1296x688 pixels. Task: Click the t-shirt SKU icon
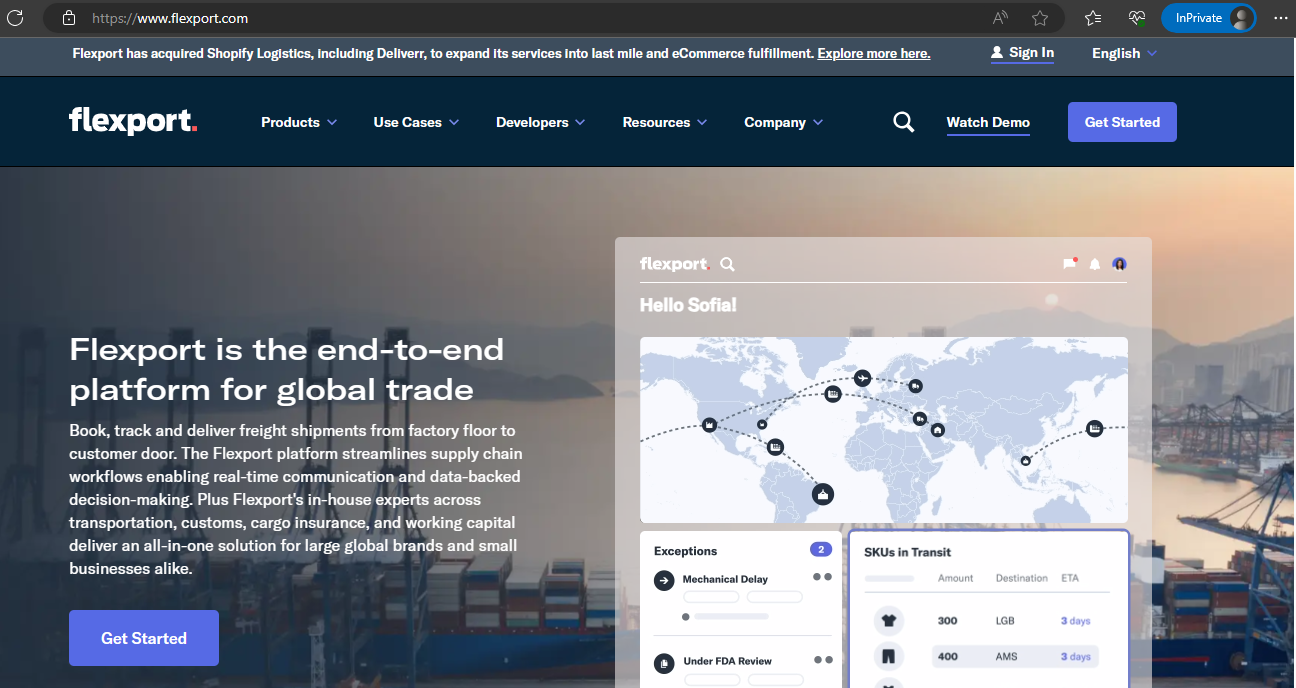pyautogui.click(x=887, y=621)
